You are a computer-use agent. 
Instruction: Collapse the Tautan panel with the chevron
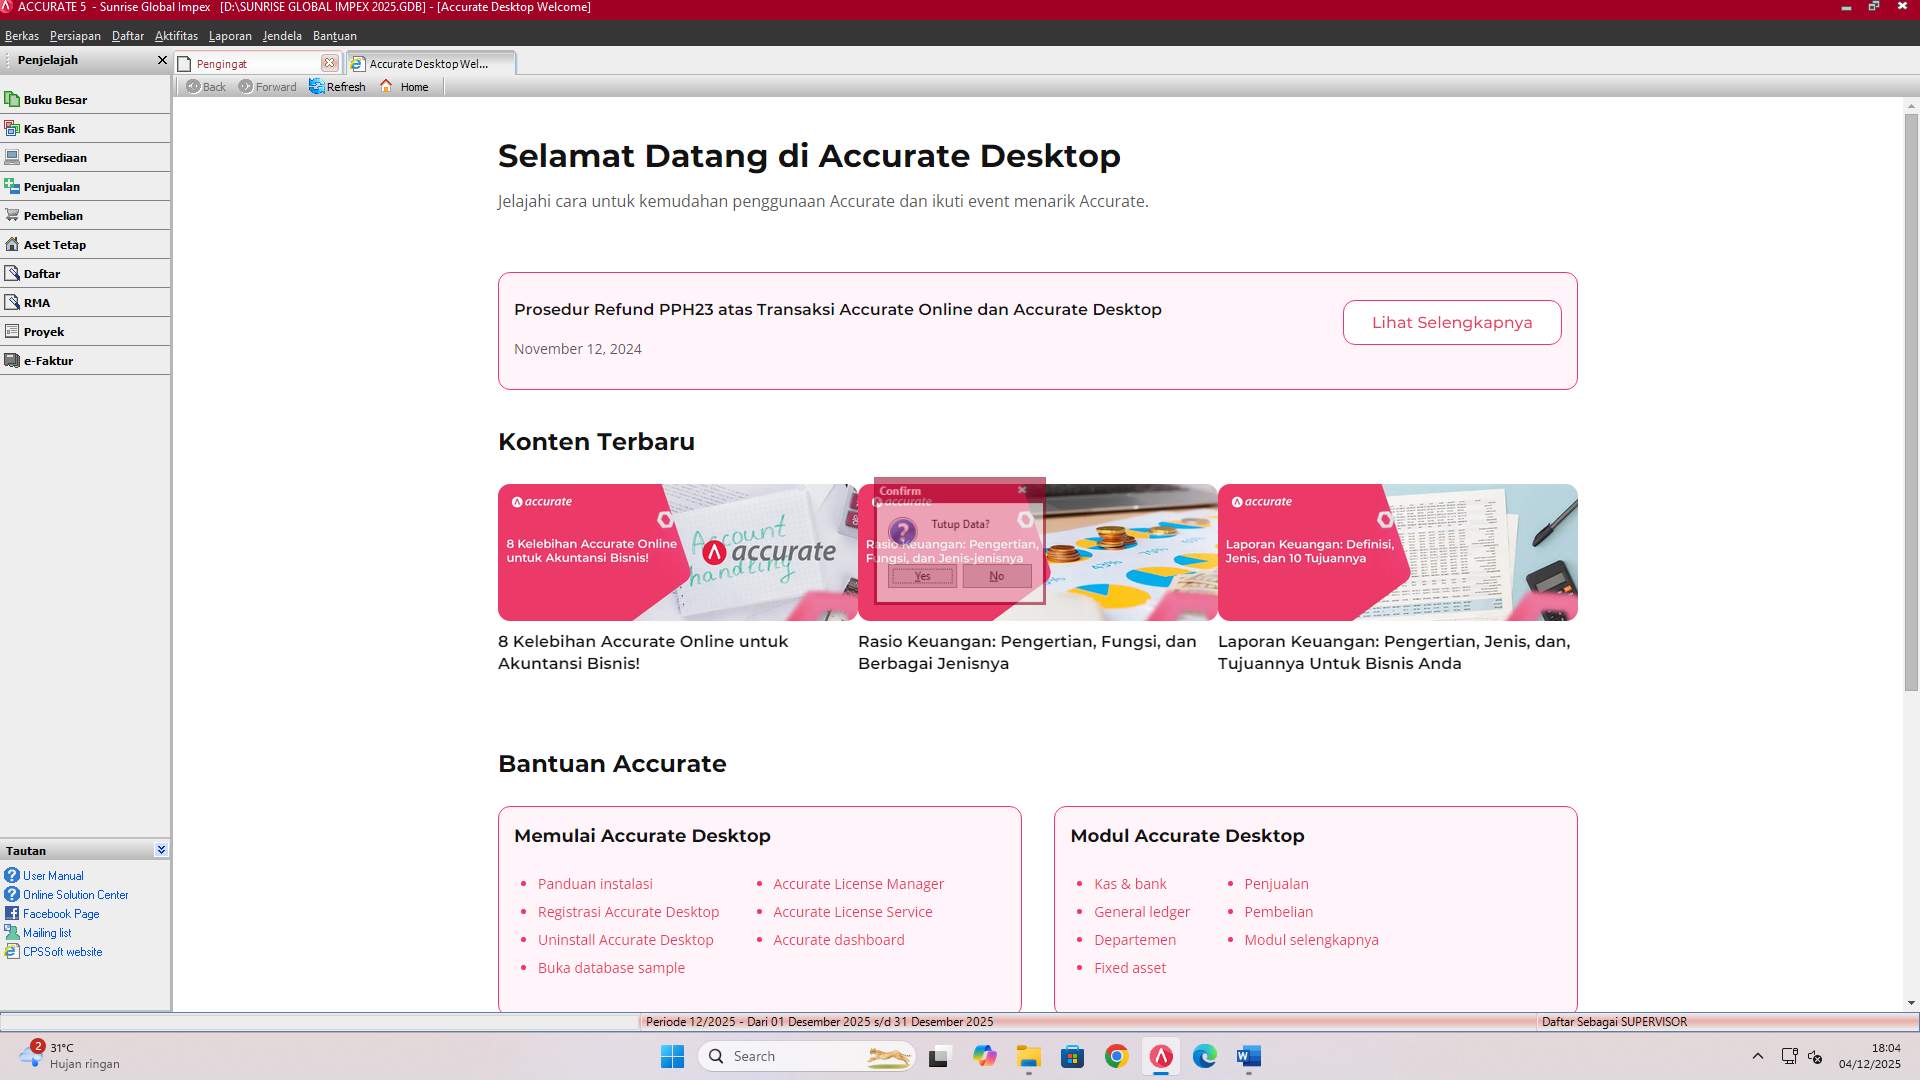point(160,849)
